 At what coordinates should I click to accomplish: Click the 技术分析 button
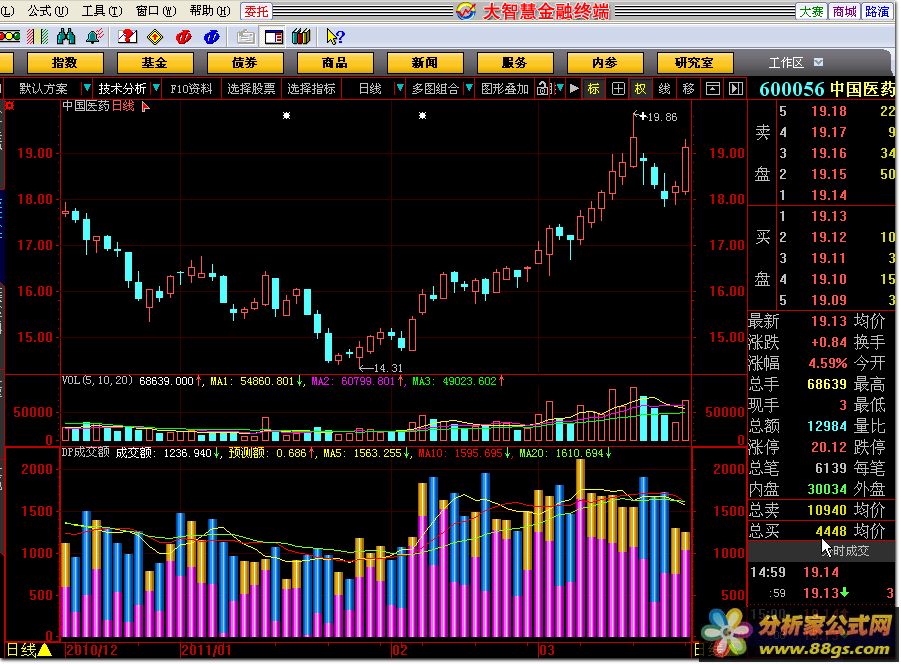122,88
